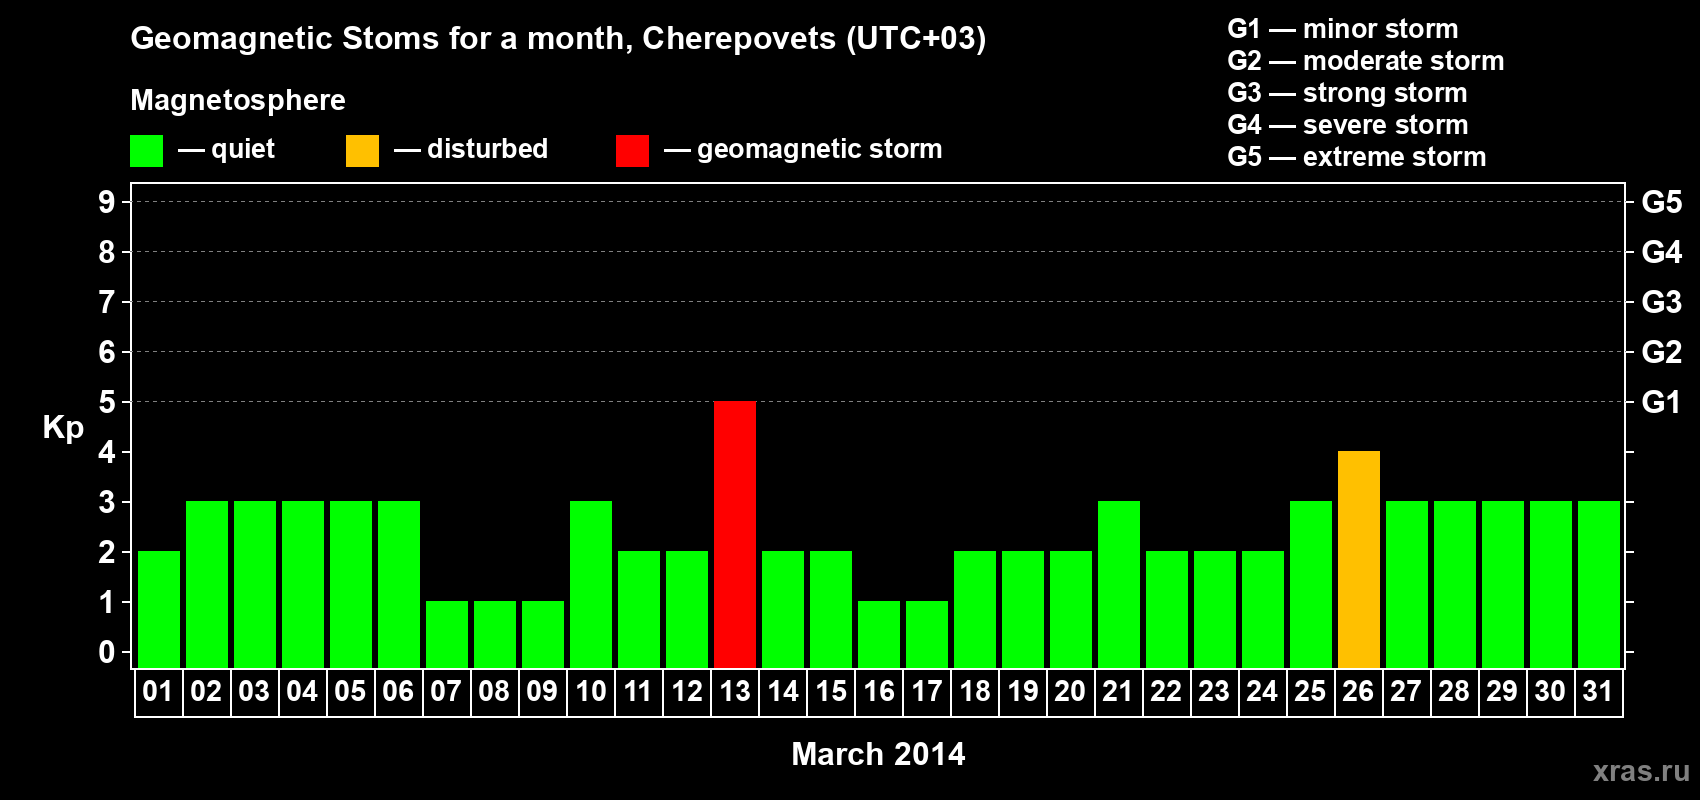The width and height of the screenshot is (1700, 800).
Task: Click the 'G4 — severe storm' legend line
Action: pos(1348,125)
